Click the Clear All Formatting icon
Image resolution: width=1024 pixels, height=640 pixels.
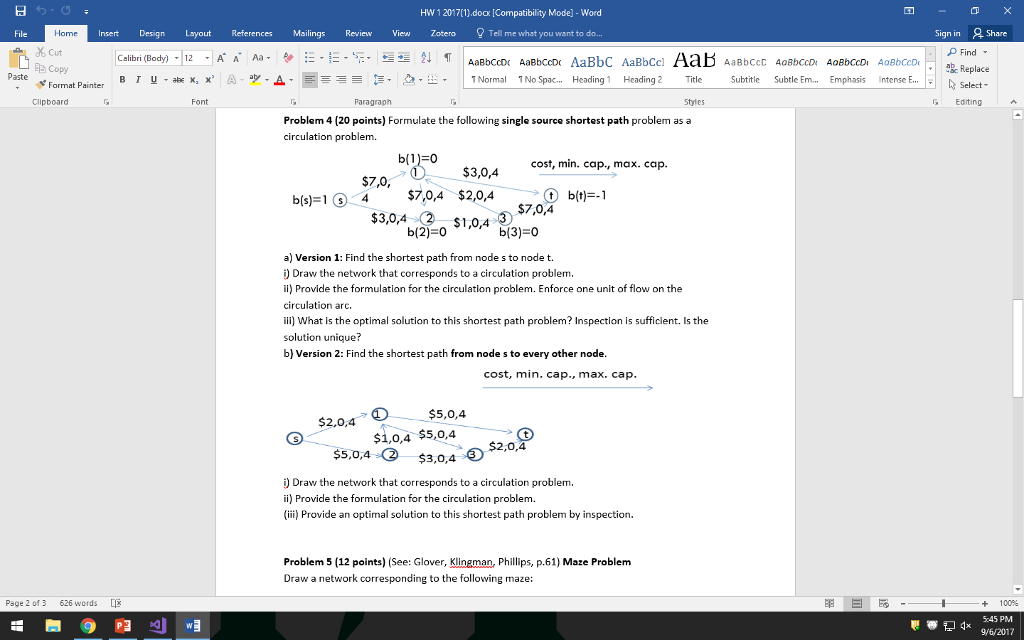(288, 56)
